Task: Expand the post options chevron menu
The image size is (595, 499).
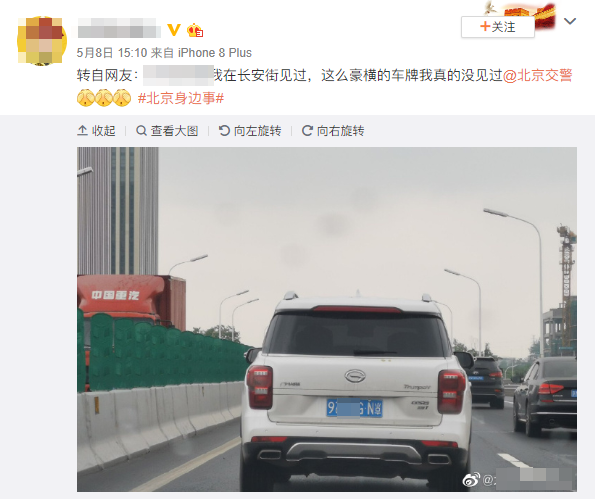Action: [x=570, y=21]
